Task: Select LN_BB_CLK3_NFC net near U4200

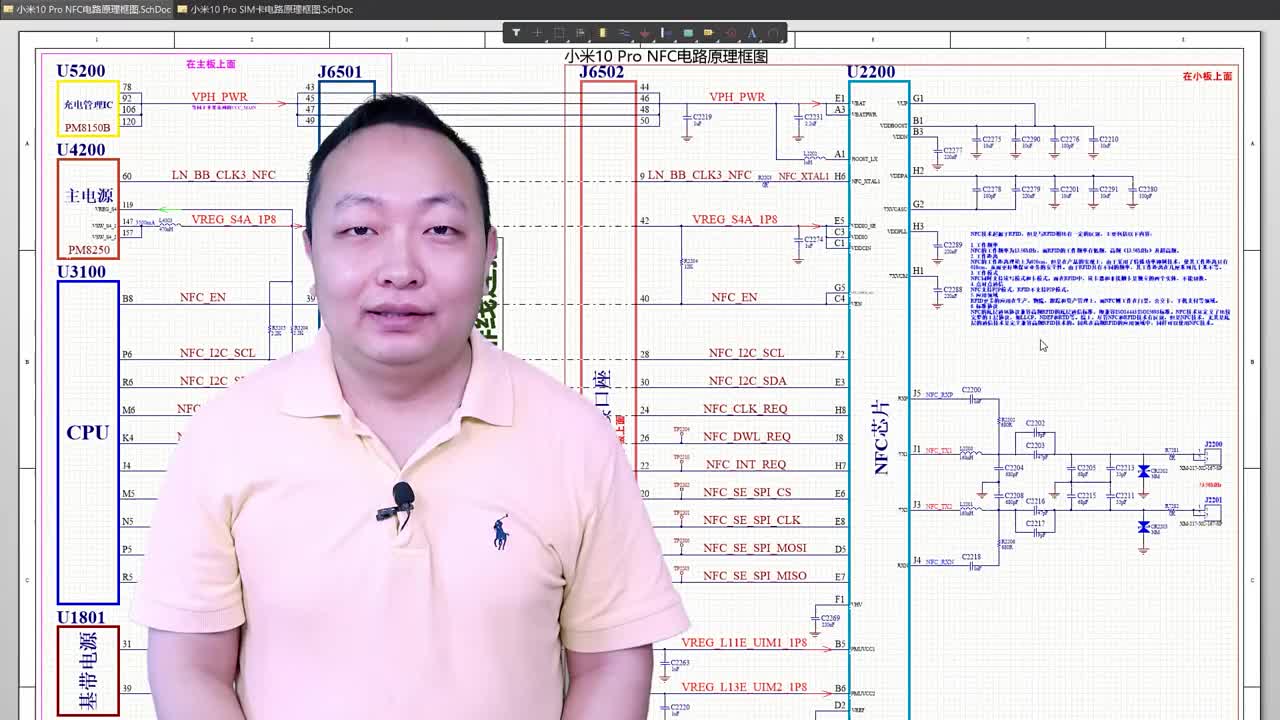Action: [x=223, y=175]
